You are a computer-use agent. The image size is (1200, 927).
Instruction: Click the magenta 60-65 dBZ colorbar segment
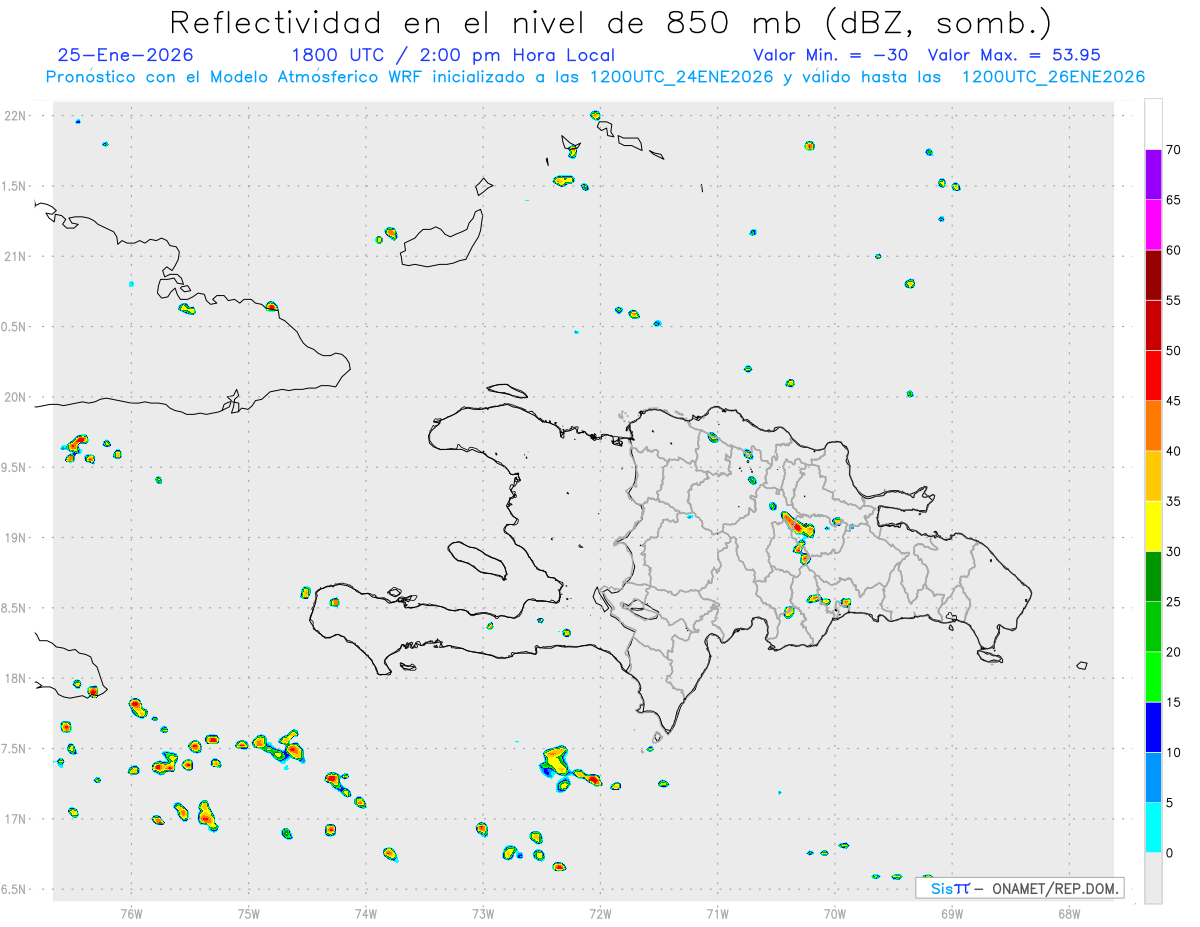tap(1153, 225)
